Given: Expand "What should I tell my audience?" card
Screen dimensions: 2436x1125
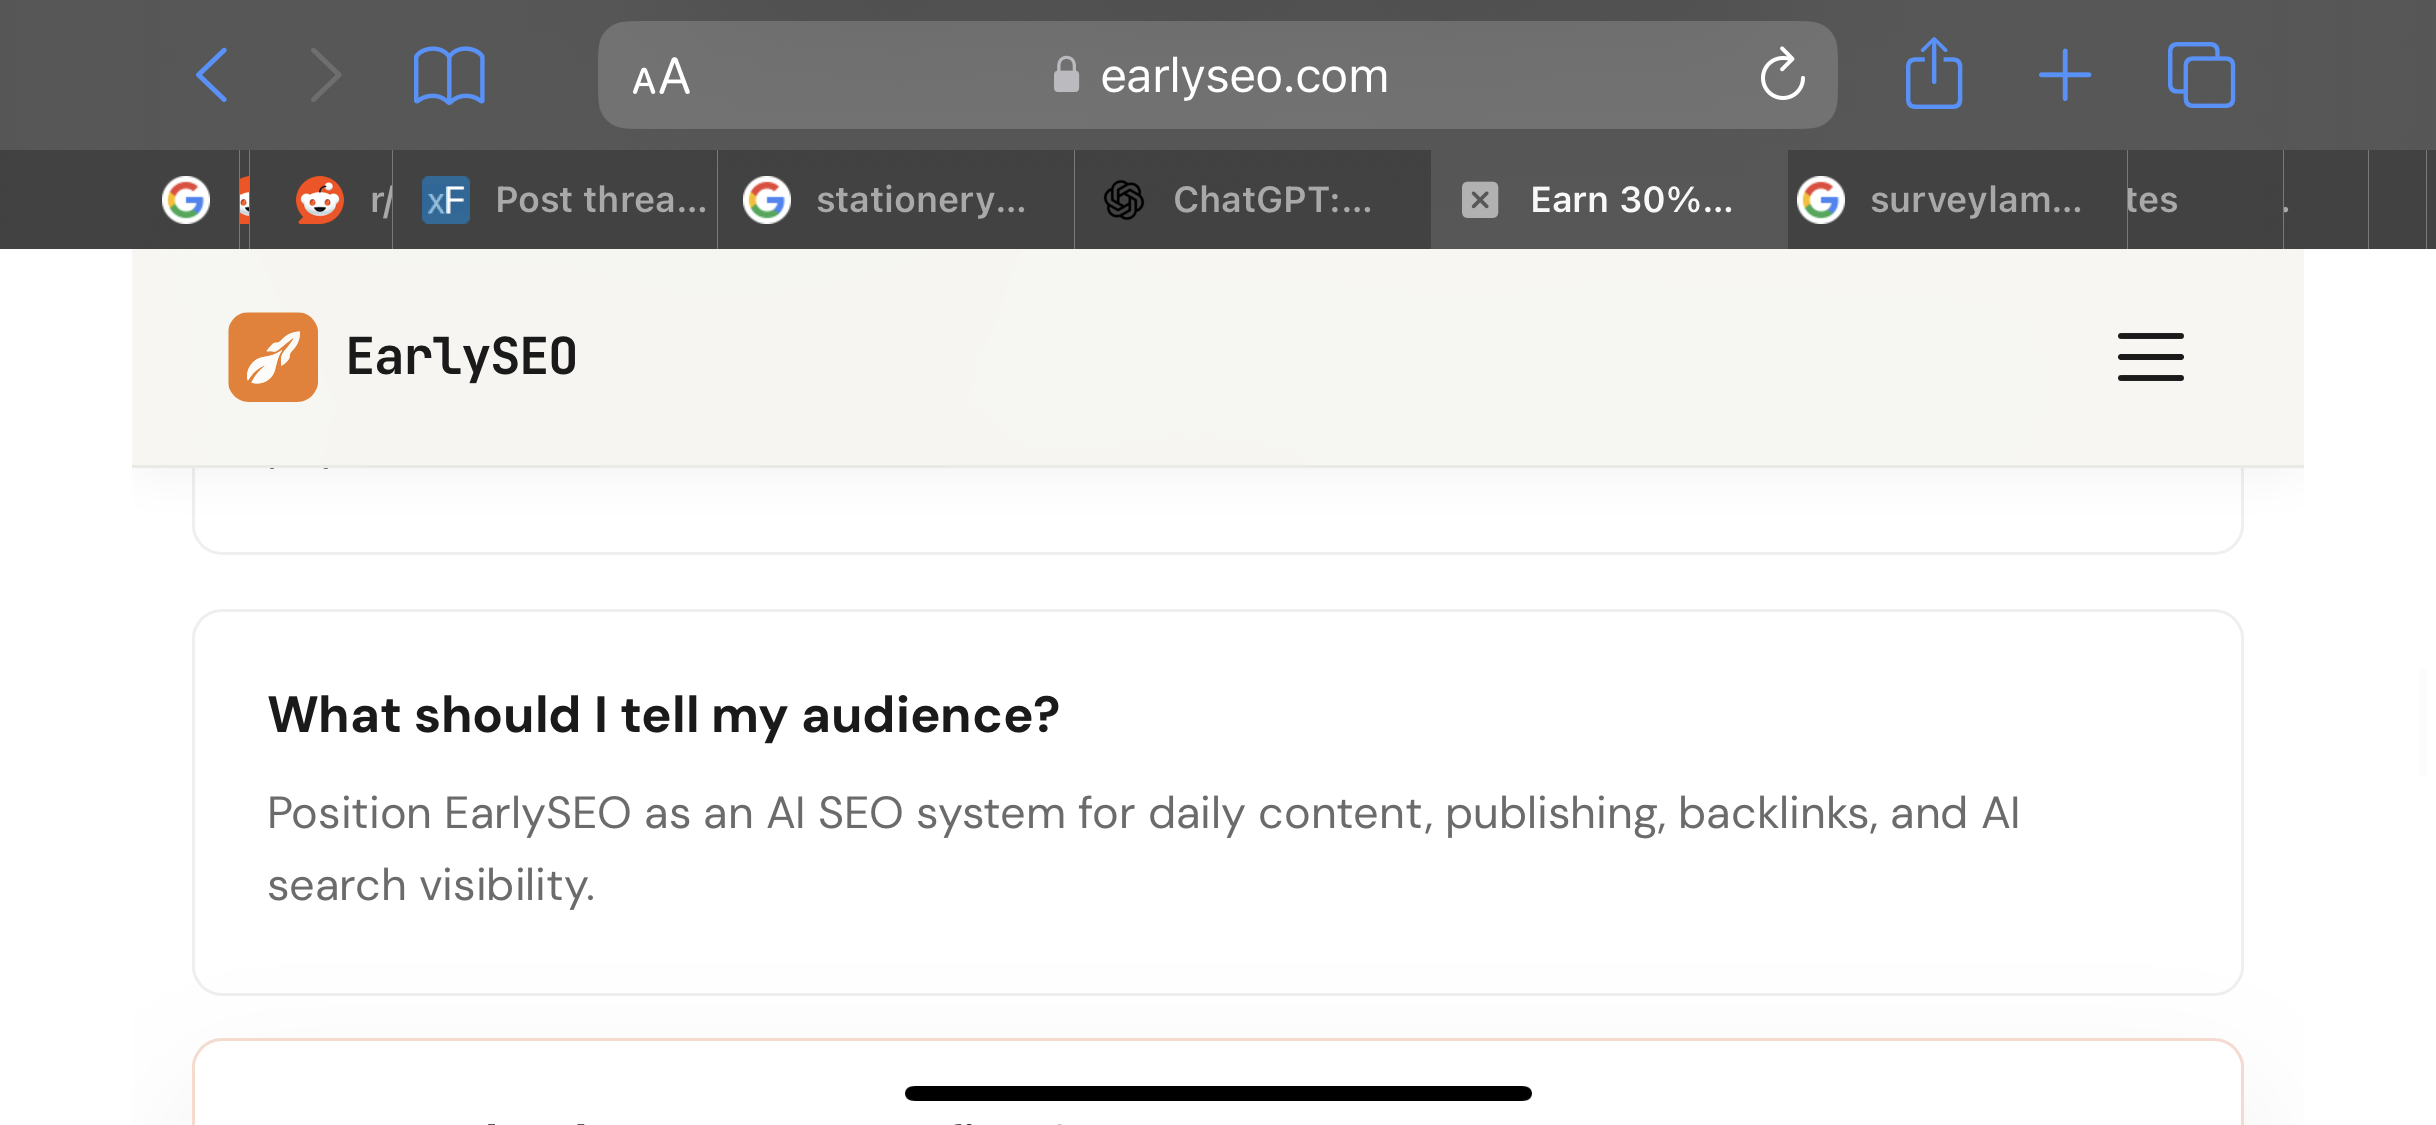Looking at the screenshot, I should 1217,802.
